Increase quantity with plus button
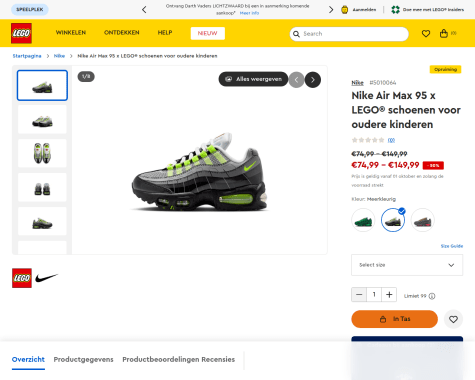 389,295
